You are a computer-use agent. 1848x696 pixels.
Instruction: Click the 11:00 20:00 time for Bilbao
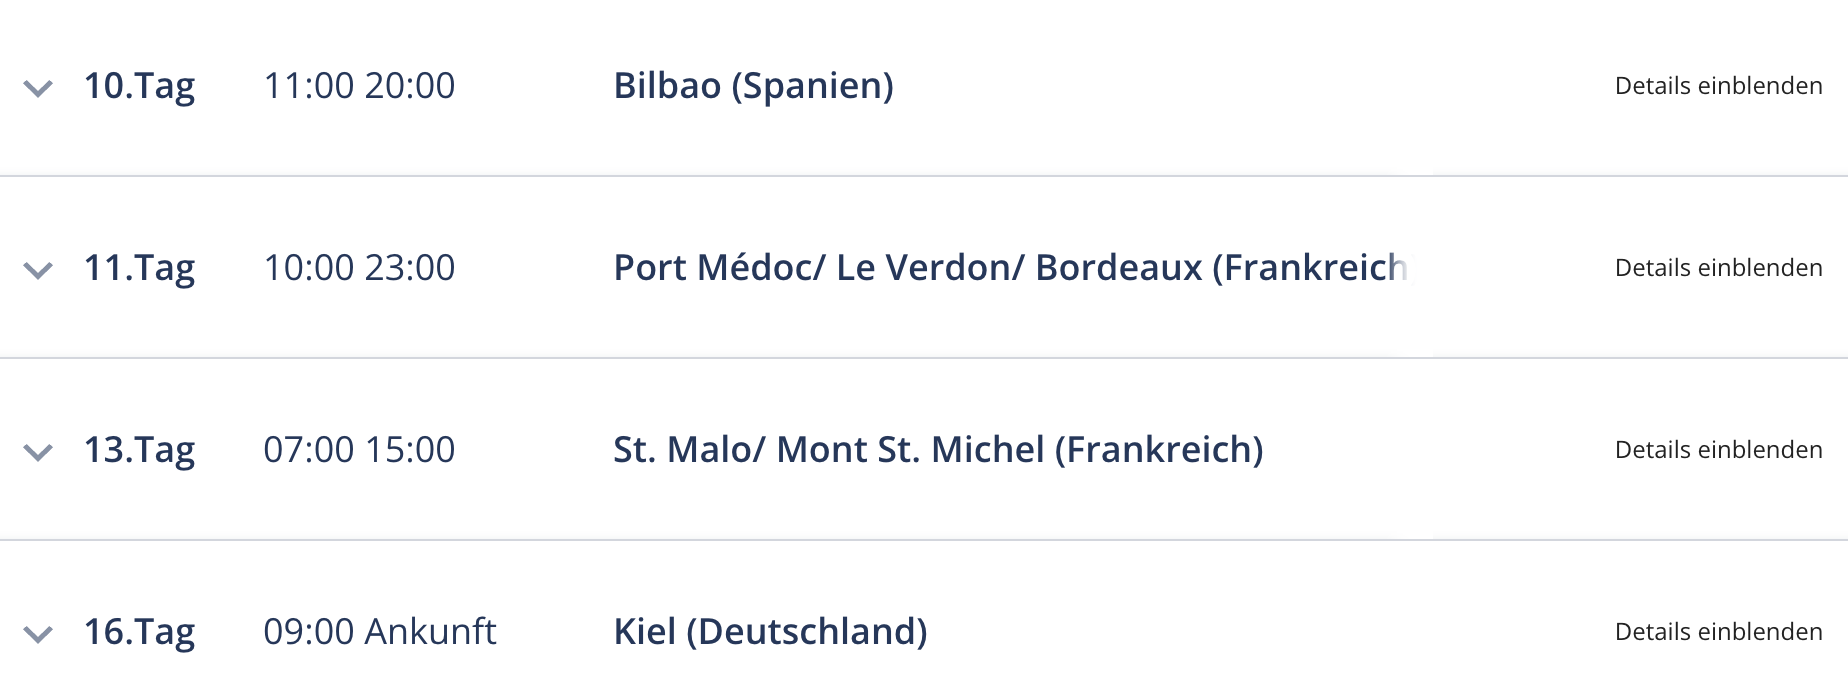359,86
